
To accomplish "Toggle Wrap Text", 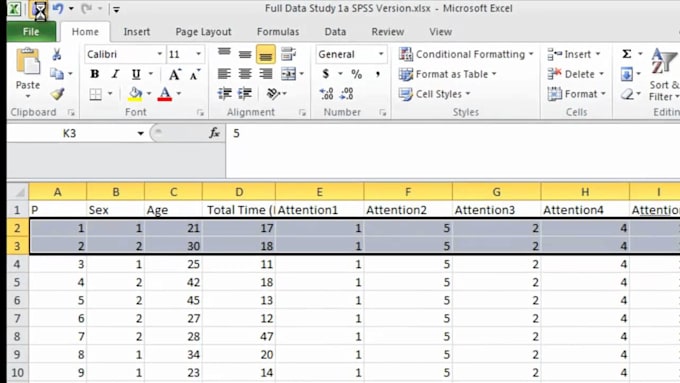I will point(288,54).
